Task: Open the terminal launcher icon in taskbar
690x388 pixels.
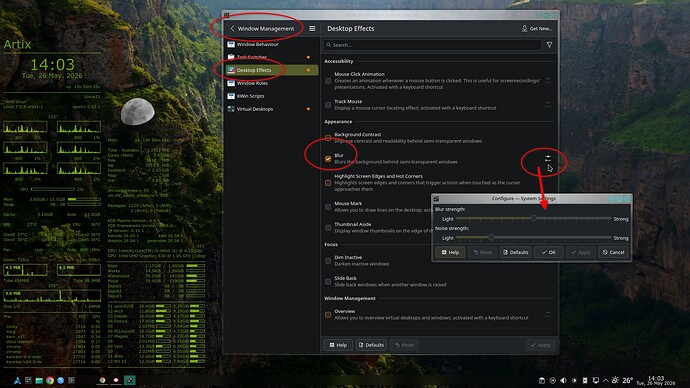Action: (71, 381)
